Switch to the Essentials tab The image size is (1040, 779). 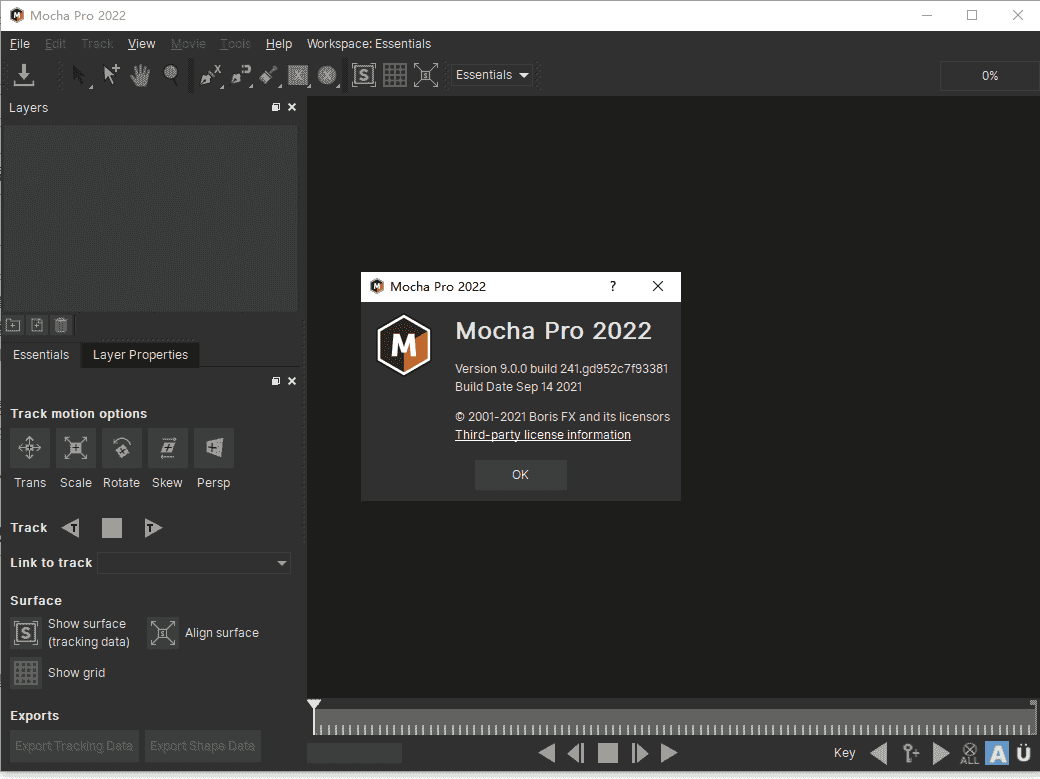tap(41, 354)
